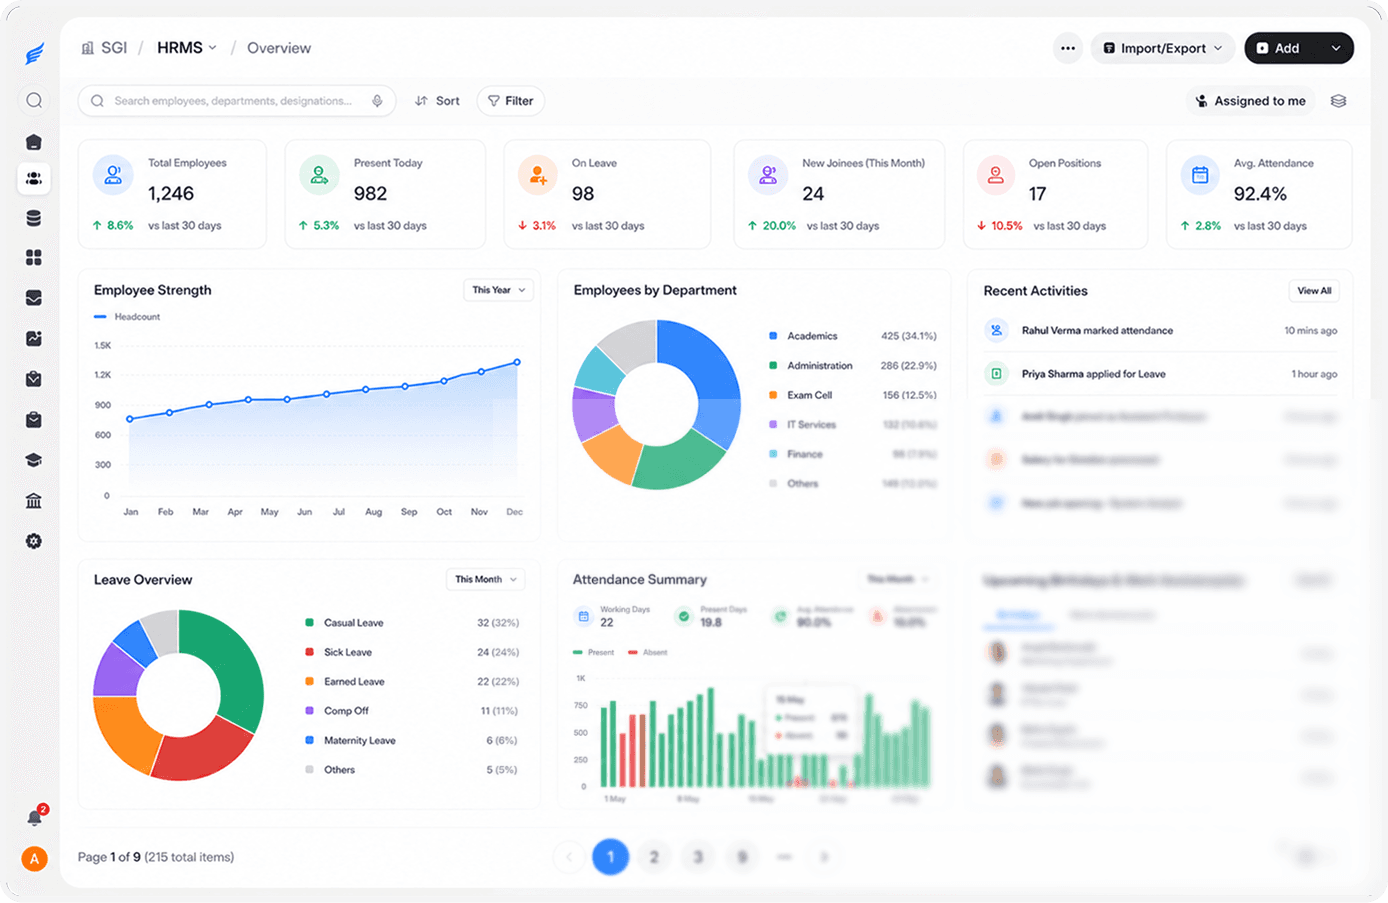Open settings gear icon in sidebar
Screen dimensions: 1388x903
(x=34, y=541)
